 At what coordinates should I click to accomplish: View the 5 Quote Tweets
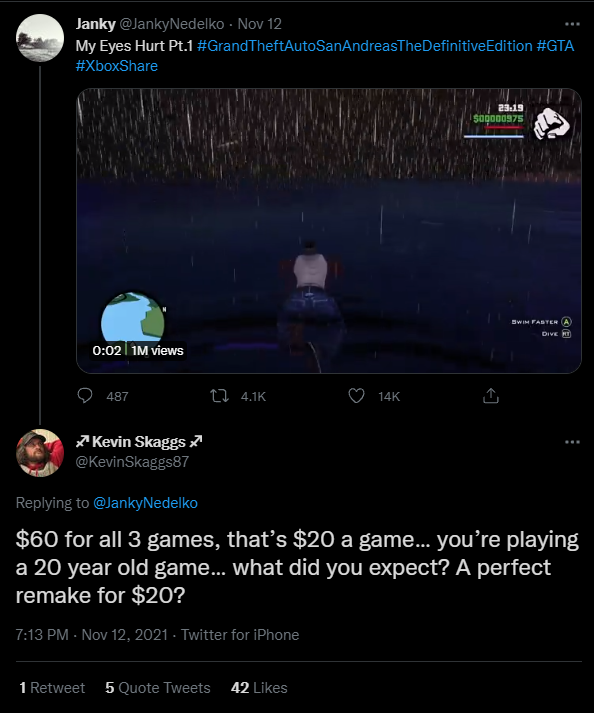coord(158,688)
